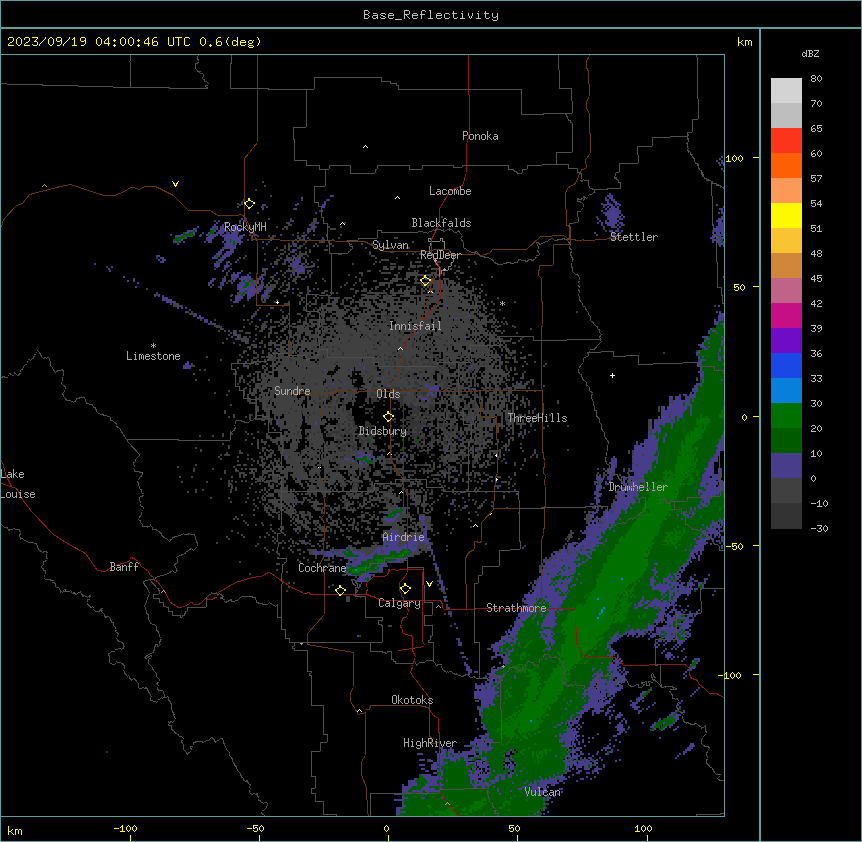Click the white plus marker north of Drumheller
The height and width of the screenshot is (842, 862).
click(x=612, y=375)
